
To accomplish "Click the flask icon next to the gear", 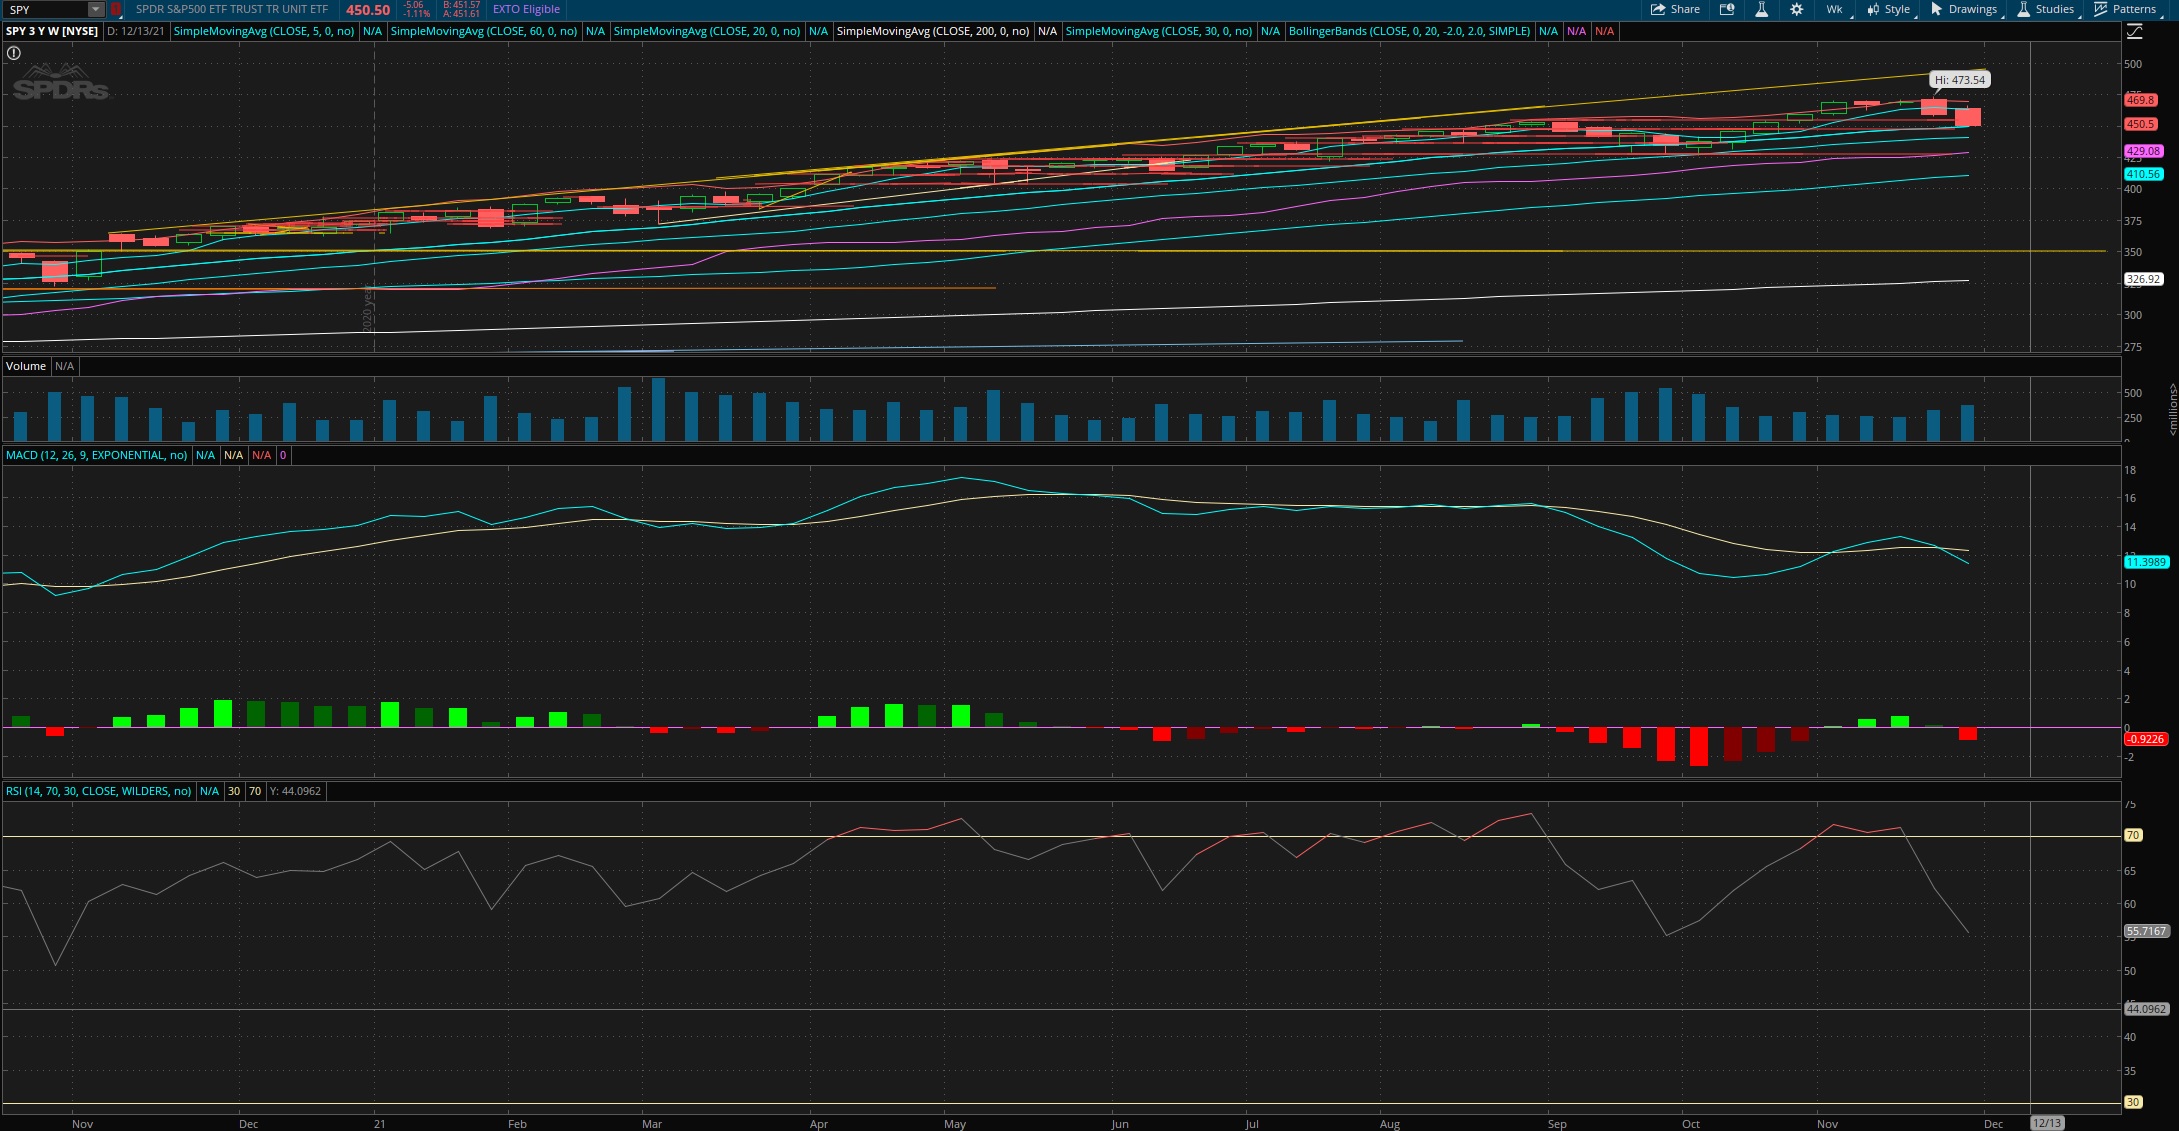I will (1761, 9).
